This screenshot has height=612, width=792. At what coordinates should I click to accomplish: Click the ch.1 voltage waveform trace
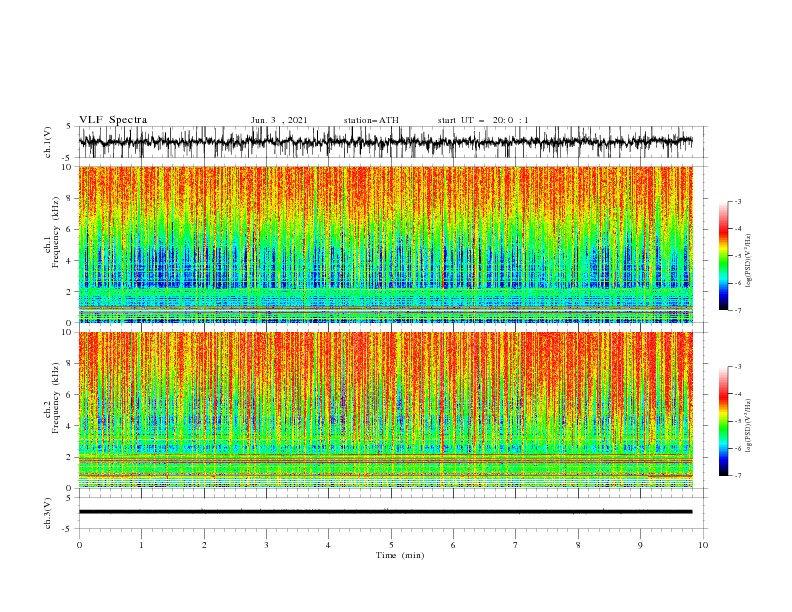385,142
